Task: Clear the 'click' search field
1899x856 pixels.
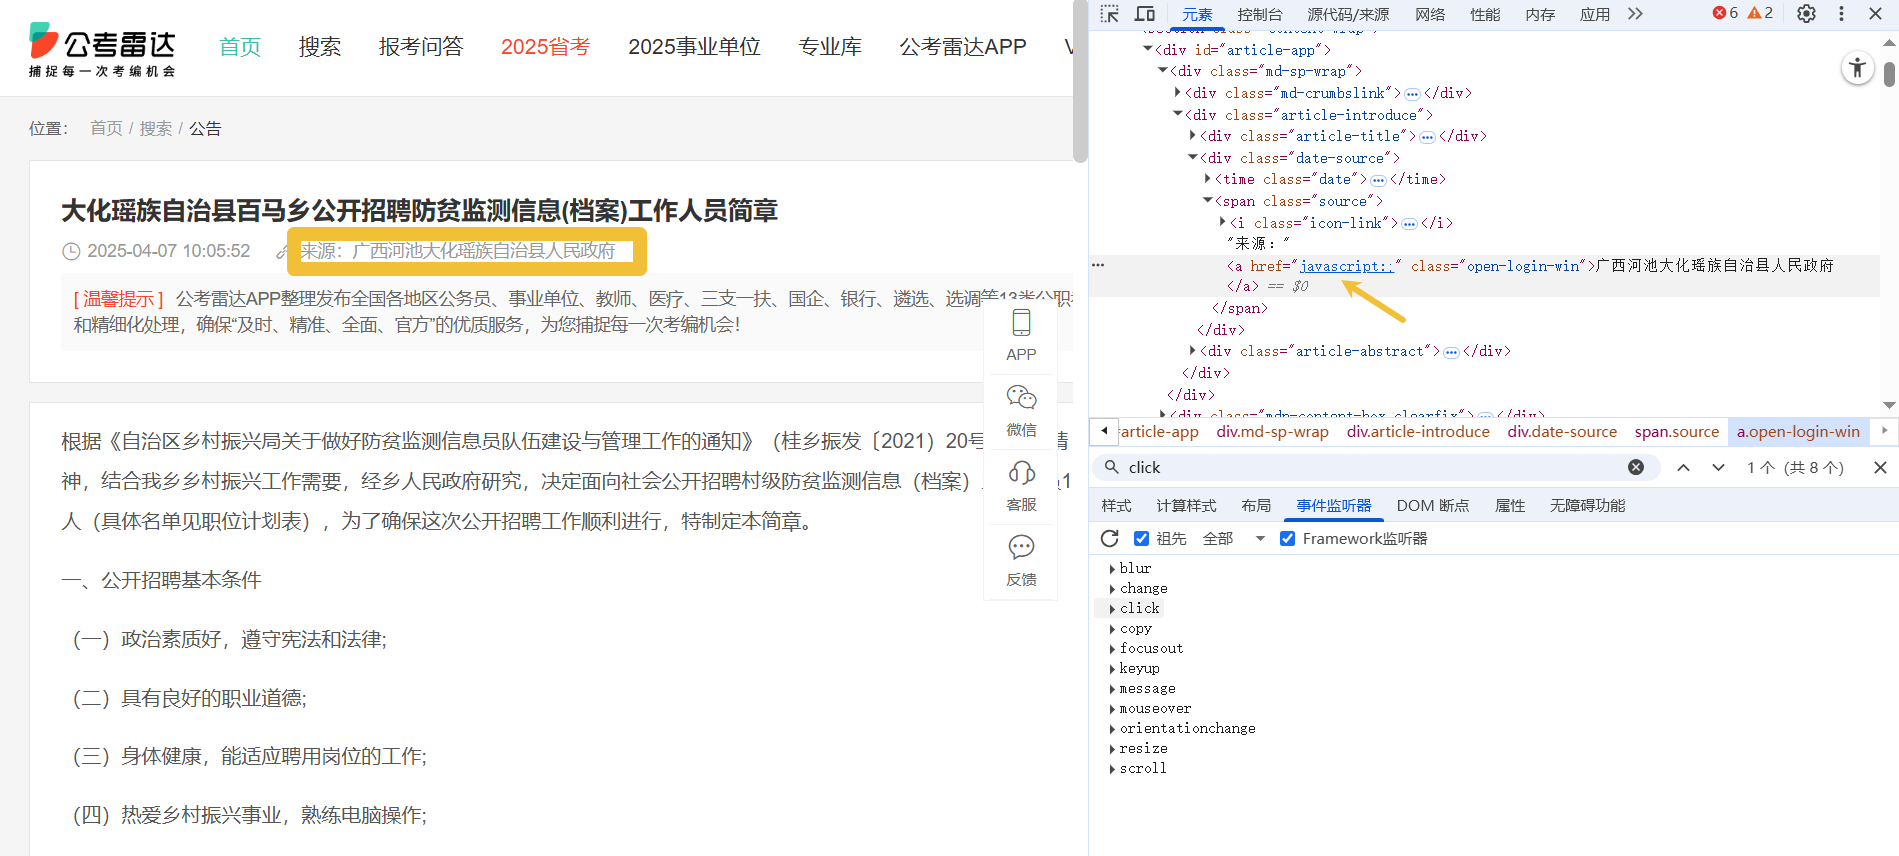Action: 1636,467
